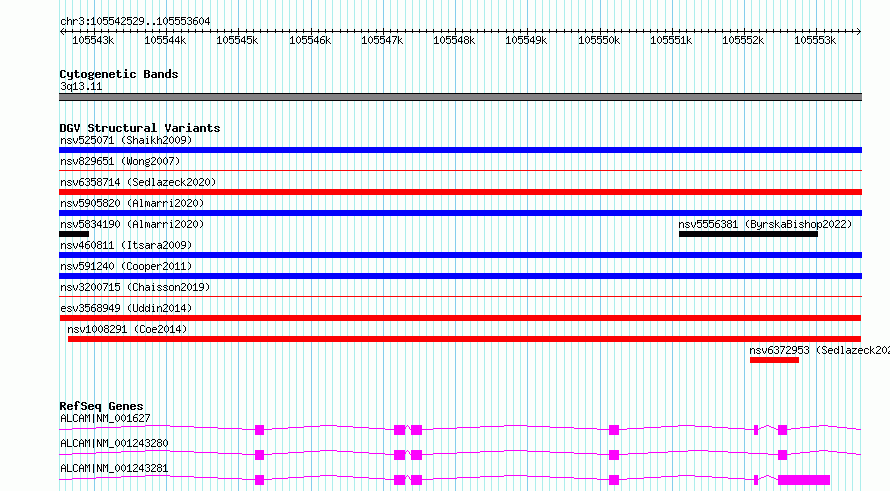Click the 105553k ruler tick label
Viewport: 890px width, 491px height.
[815, 40]
